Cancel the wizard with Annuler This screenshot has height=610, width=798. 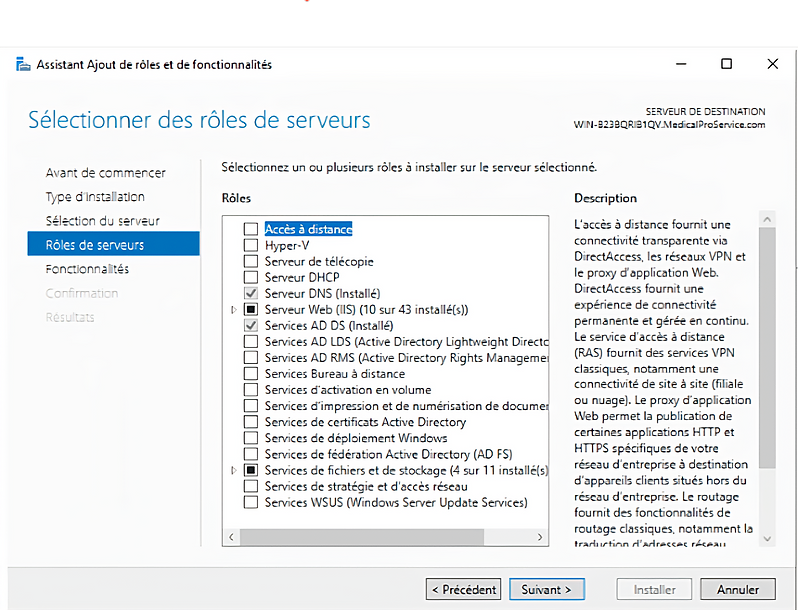point(738,589)
